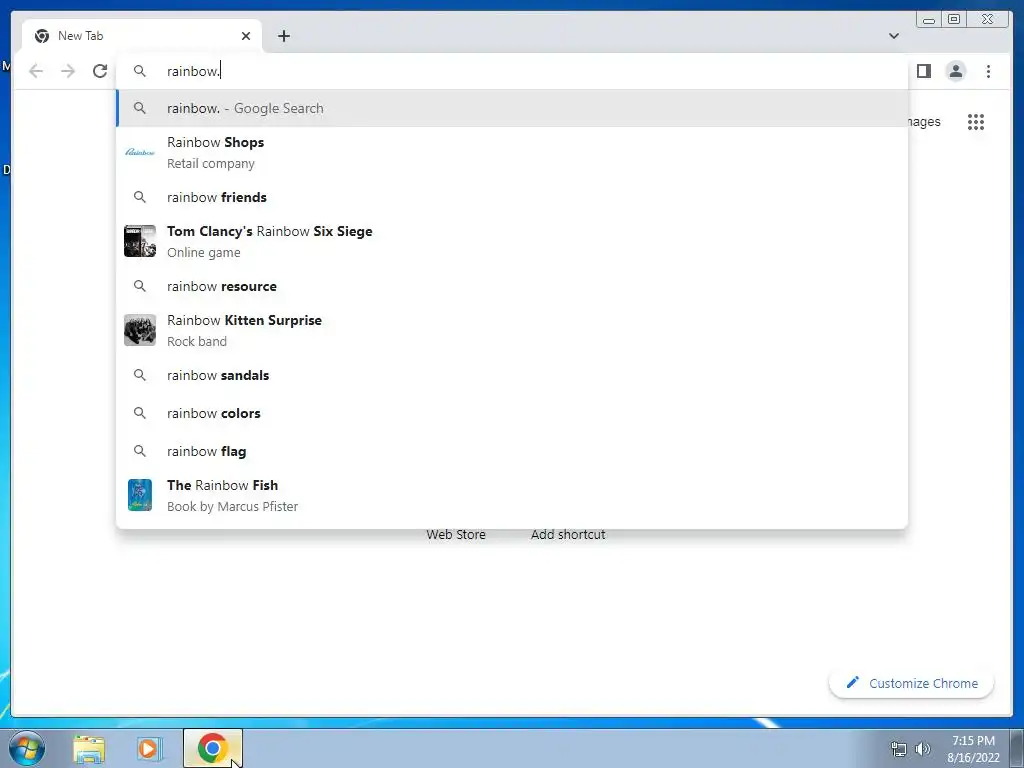Choose the rainbow resource suggestion

(x=512, y=286)
